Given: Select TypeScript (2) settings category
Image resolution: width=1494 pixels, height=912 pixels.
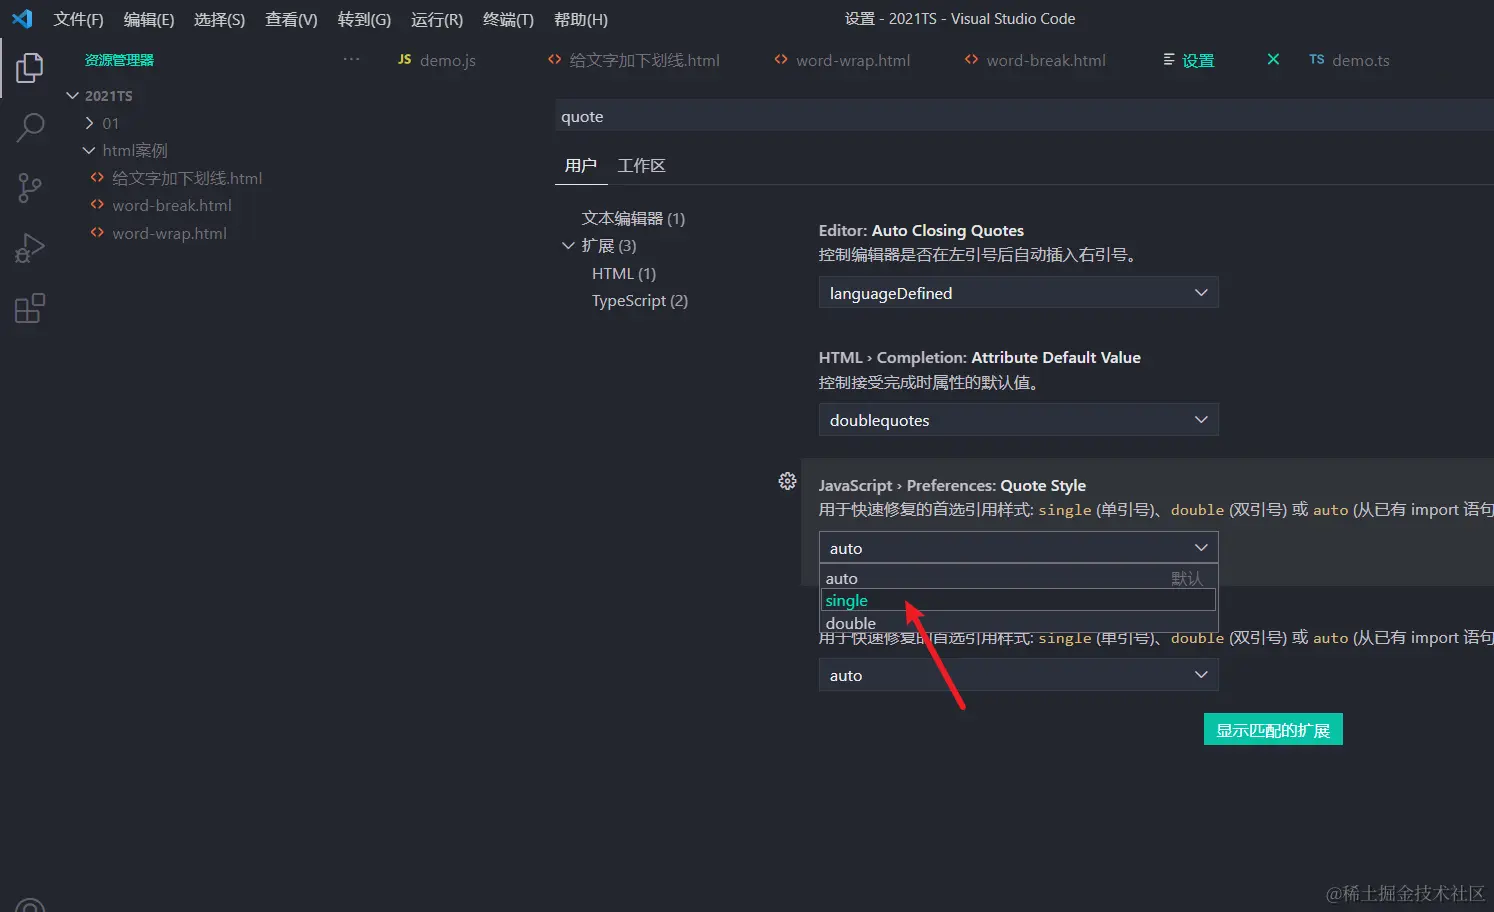Looking at the screenshot, I should (x=640, y=300).
